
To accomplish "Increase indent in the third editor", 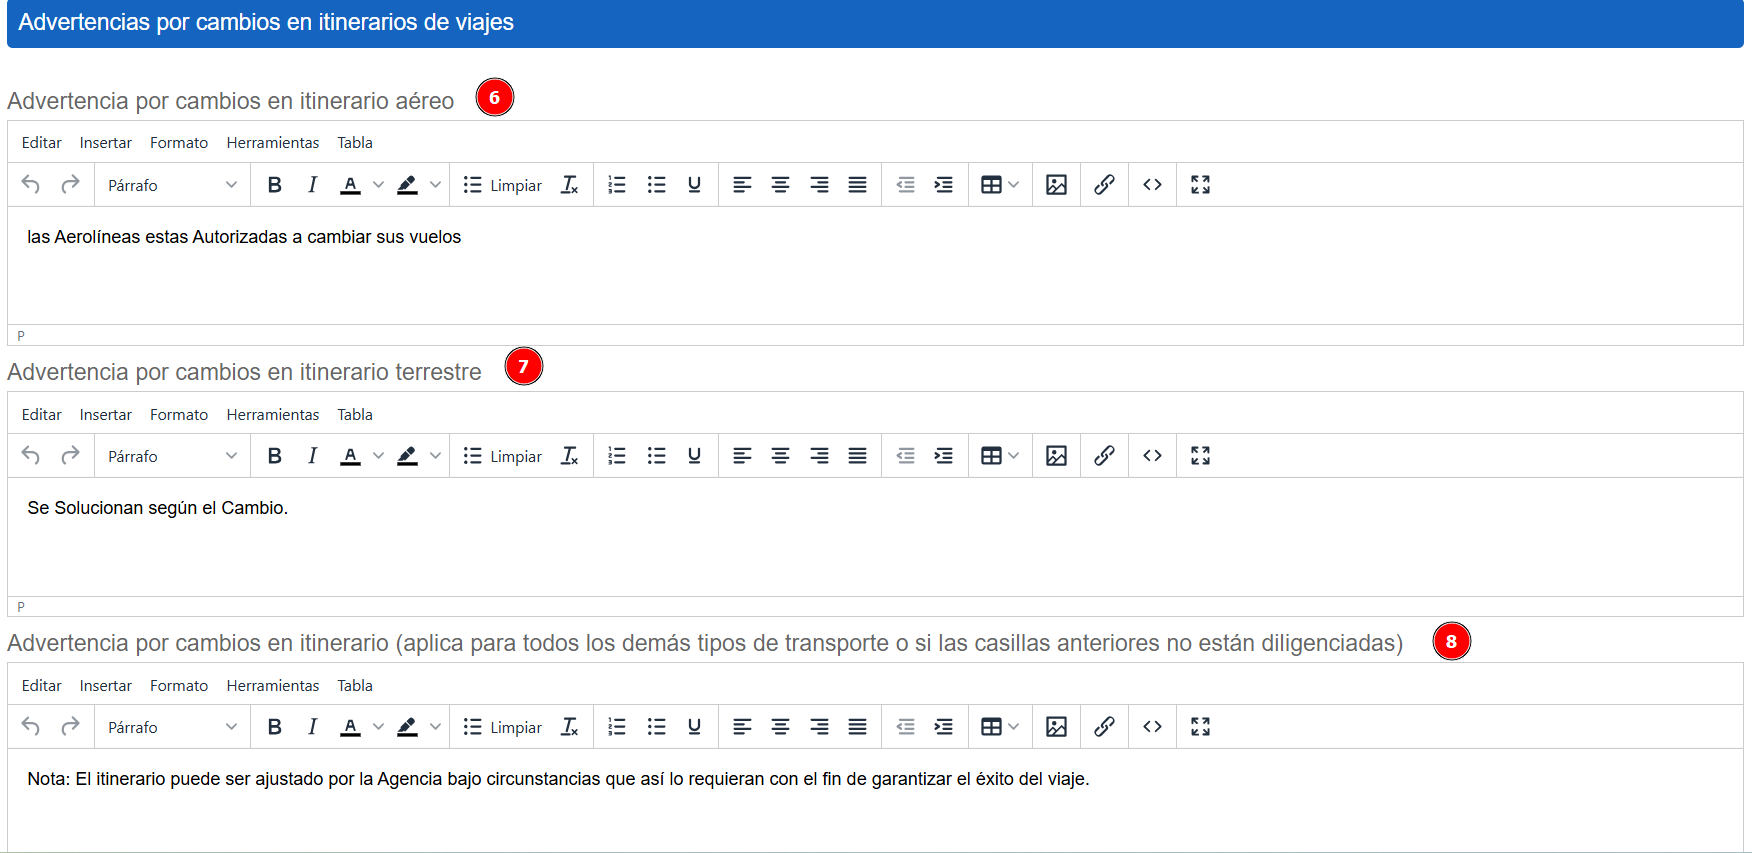I will 943,727.
